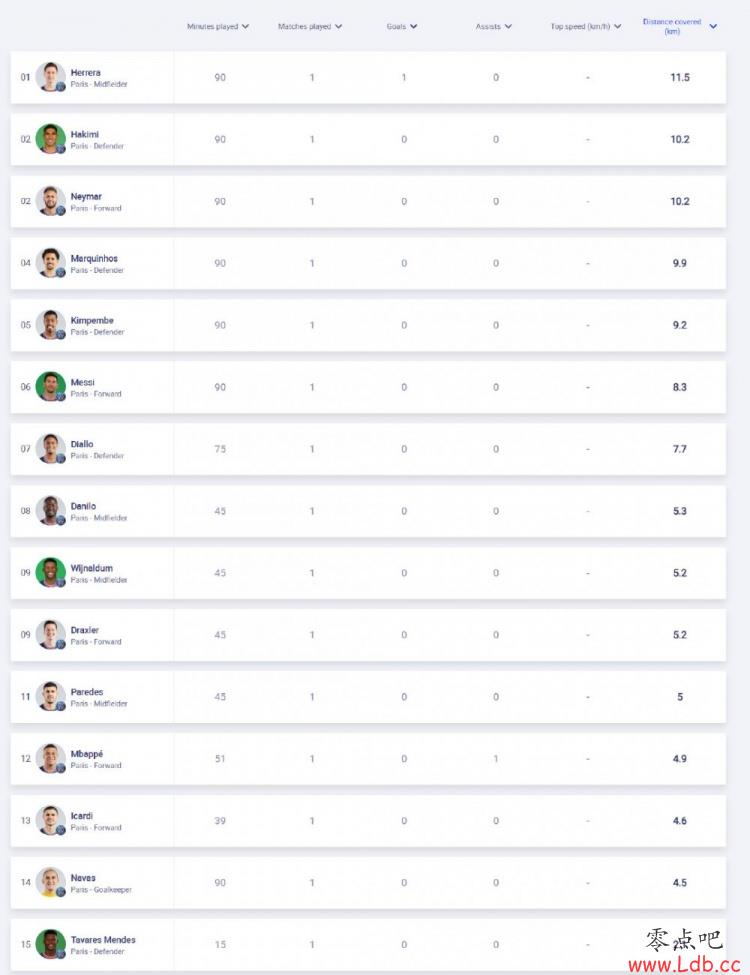Open Mbappé player name link
This screenshot has height=975, width=750.
(86, 754)
